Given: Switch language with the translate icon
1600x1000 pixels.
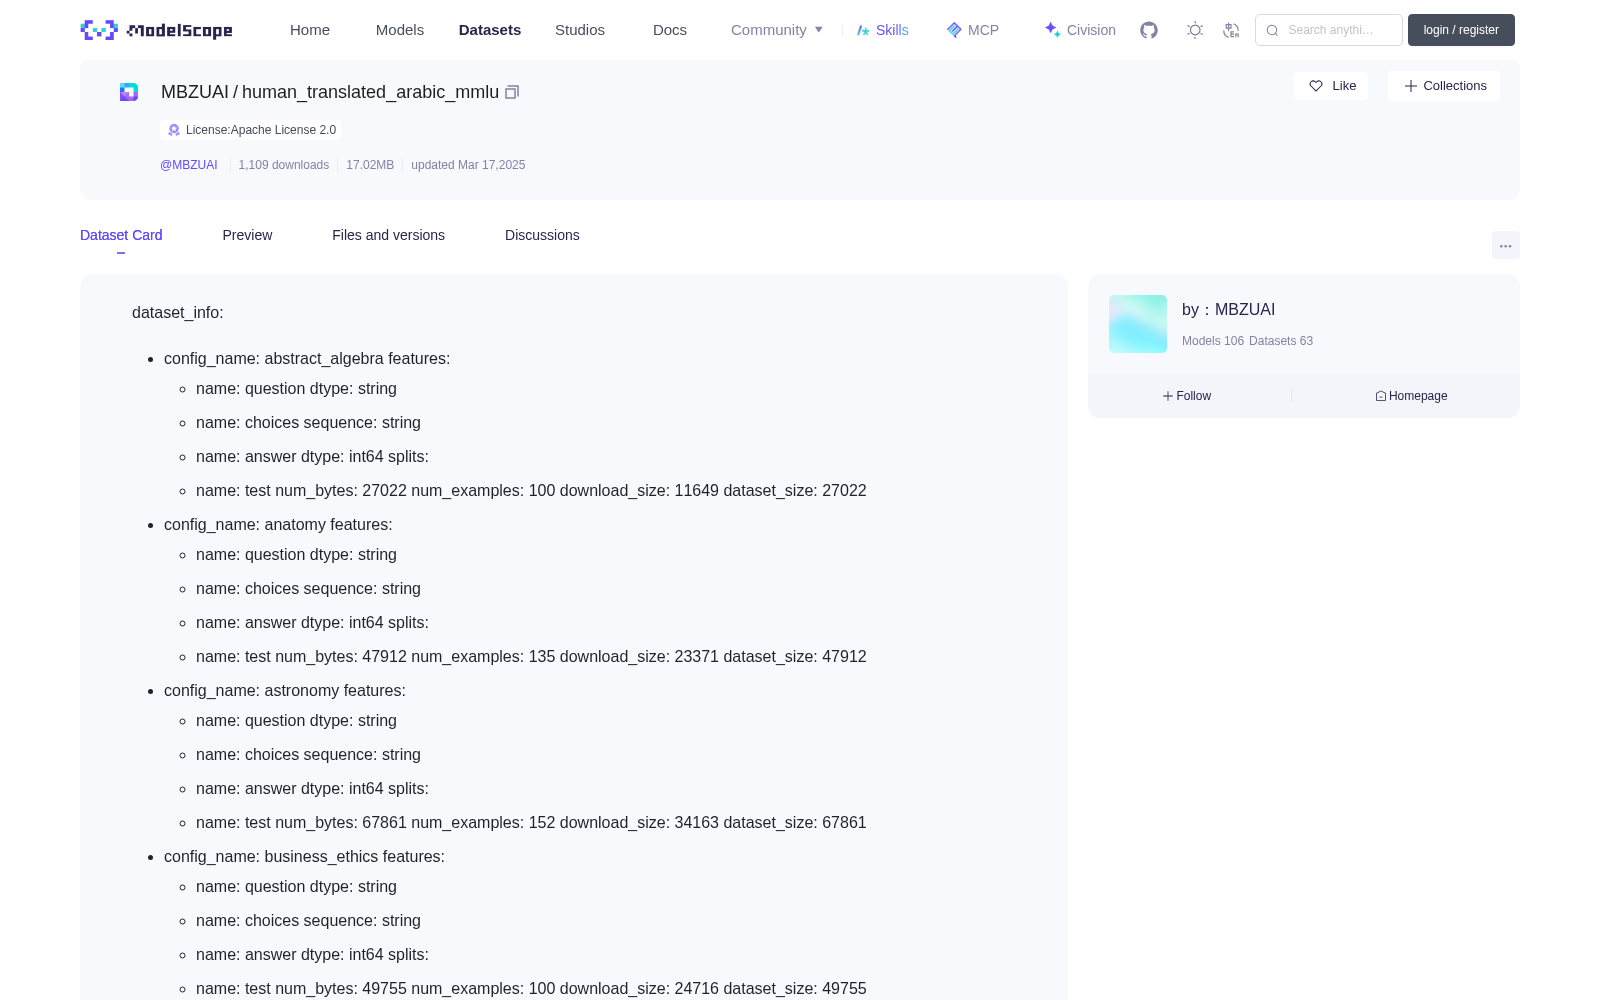Looking at the screenshot, I should (x=1231, y=30).
